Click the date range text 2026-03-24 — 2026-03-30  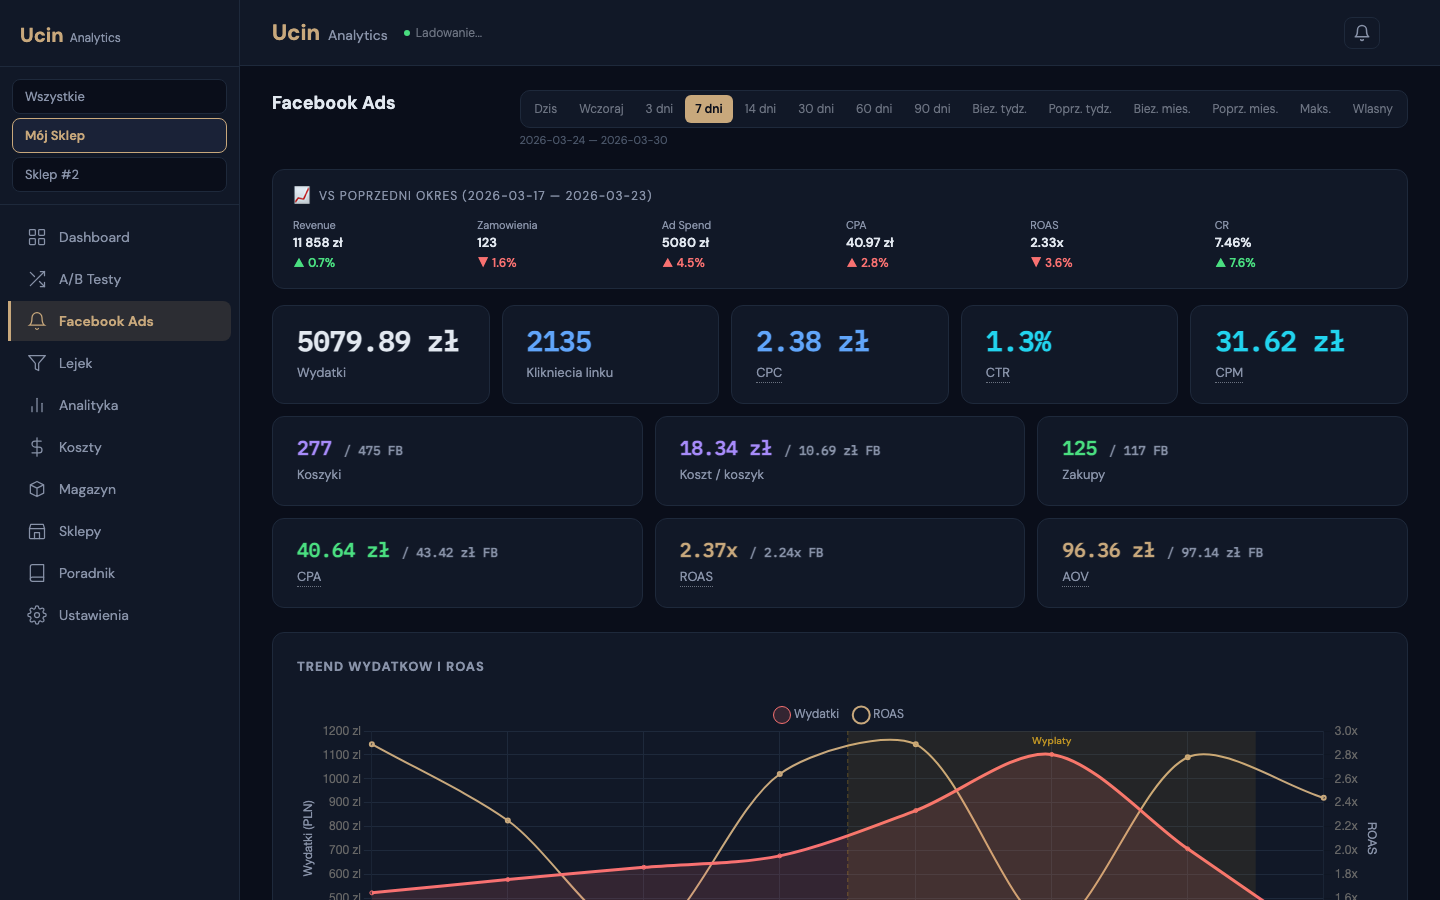click(x=593, y=140)
